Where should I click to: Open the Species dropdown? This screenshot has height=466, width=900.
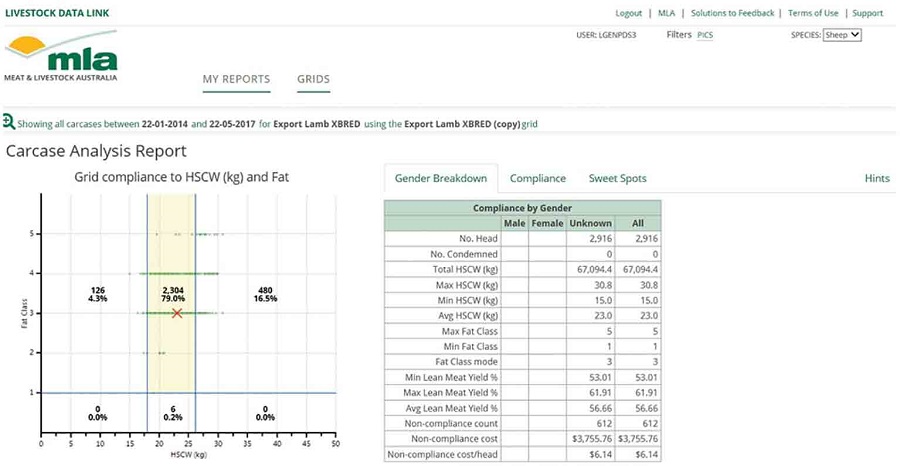click(842, 34)
